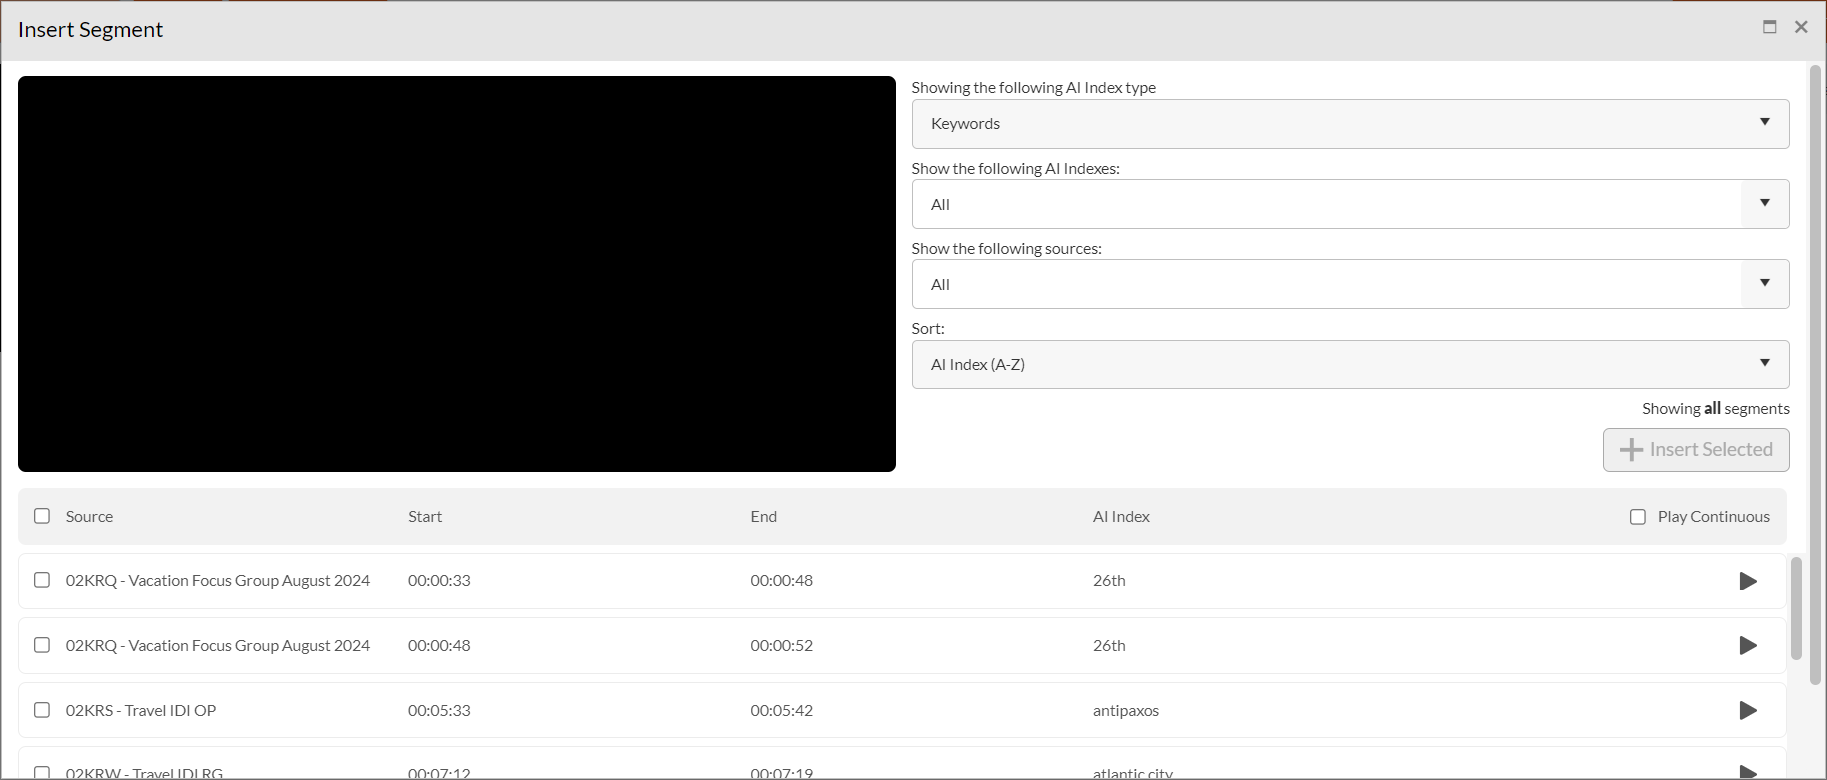This screenshot has width=1827, height=780.
Task: Click the Source column header
Action: [x=89, y=517]
